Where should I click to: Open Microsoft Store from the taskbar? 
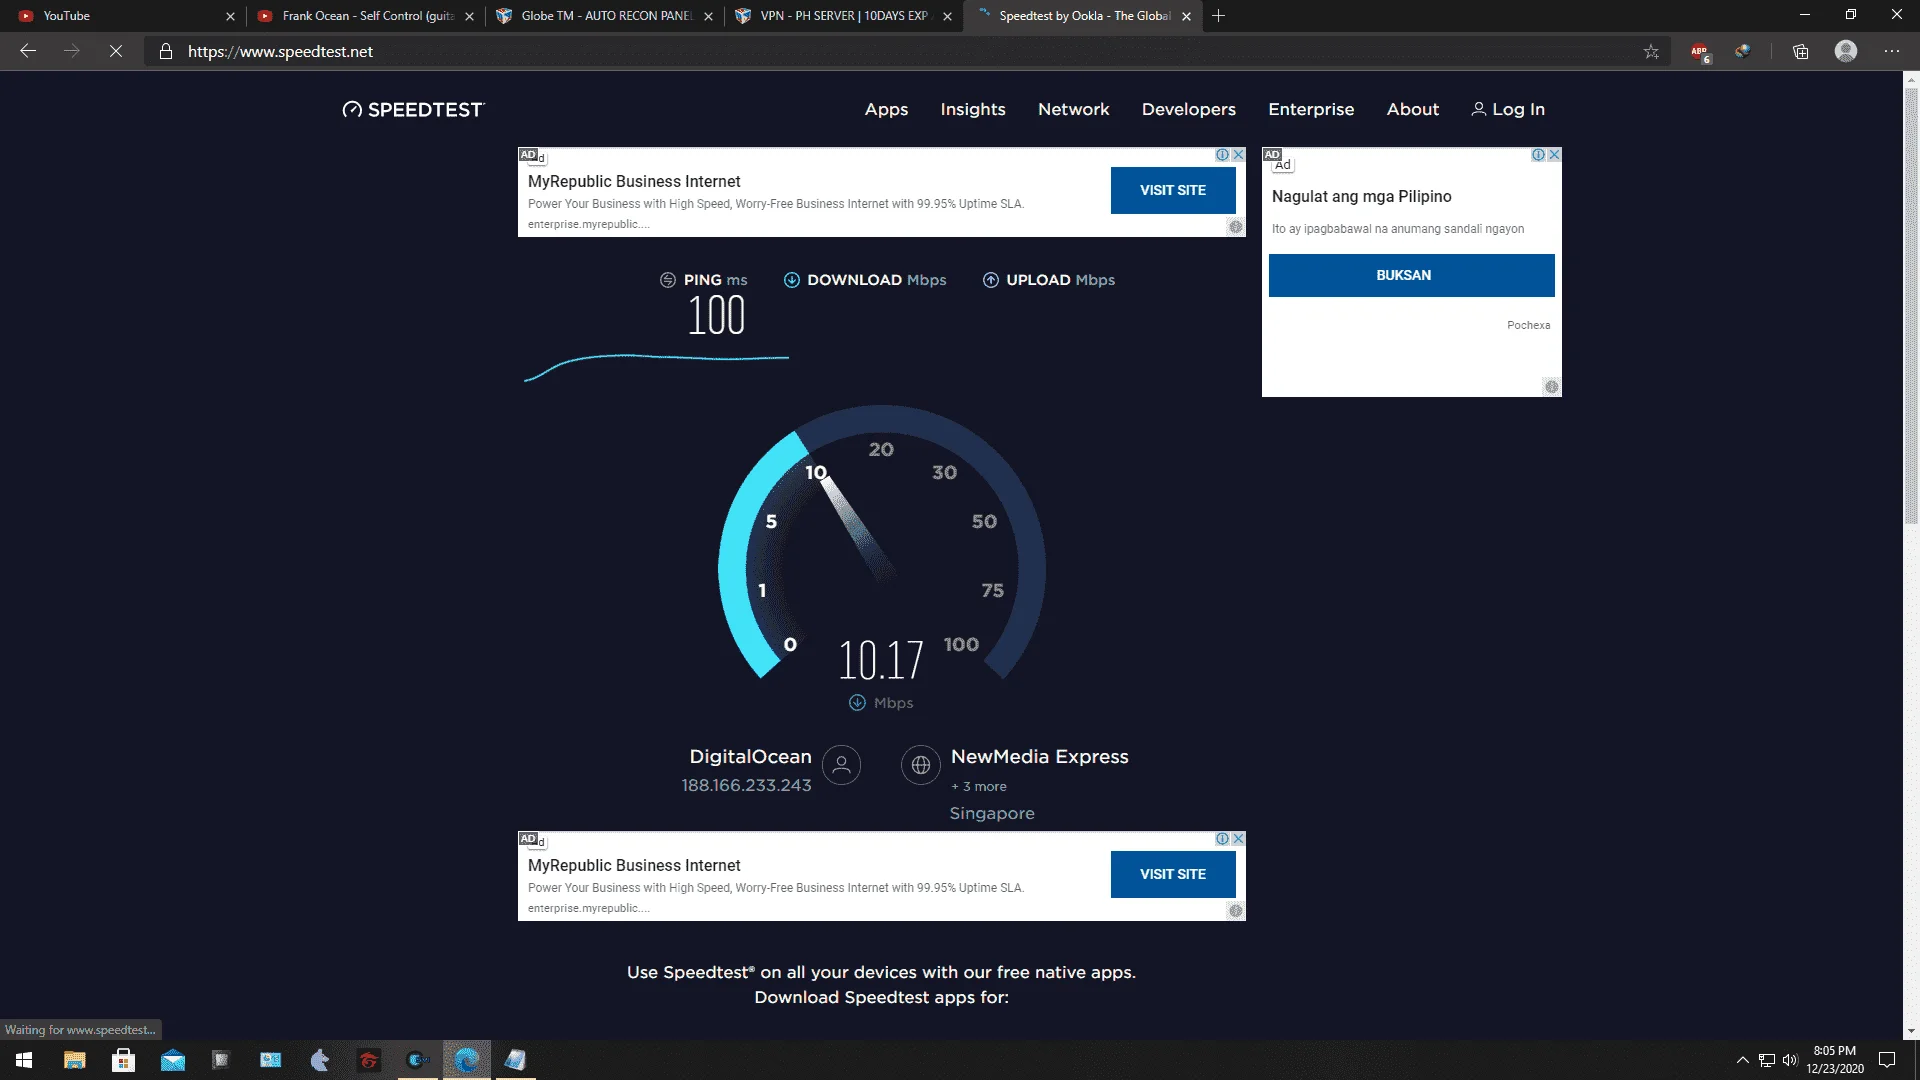tap(124, 1060)
